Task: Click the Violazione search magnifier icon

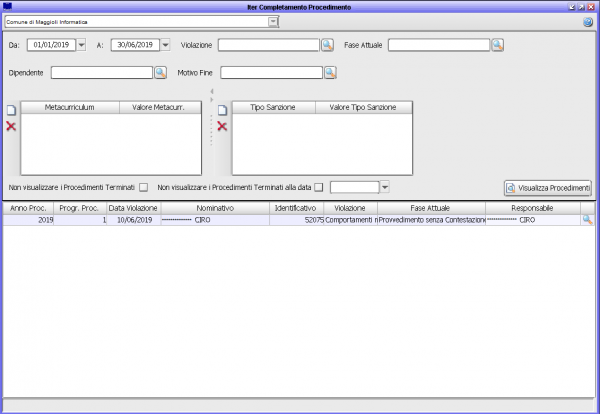Action: pyautogui.click(x=327, y=45)
